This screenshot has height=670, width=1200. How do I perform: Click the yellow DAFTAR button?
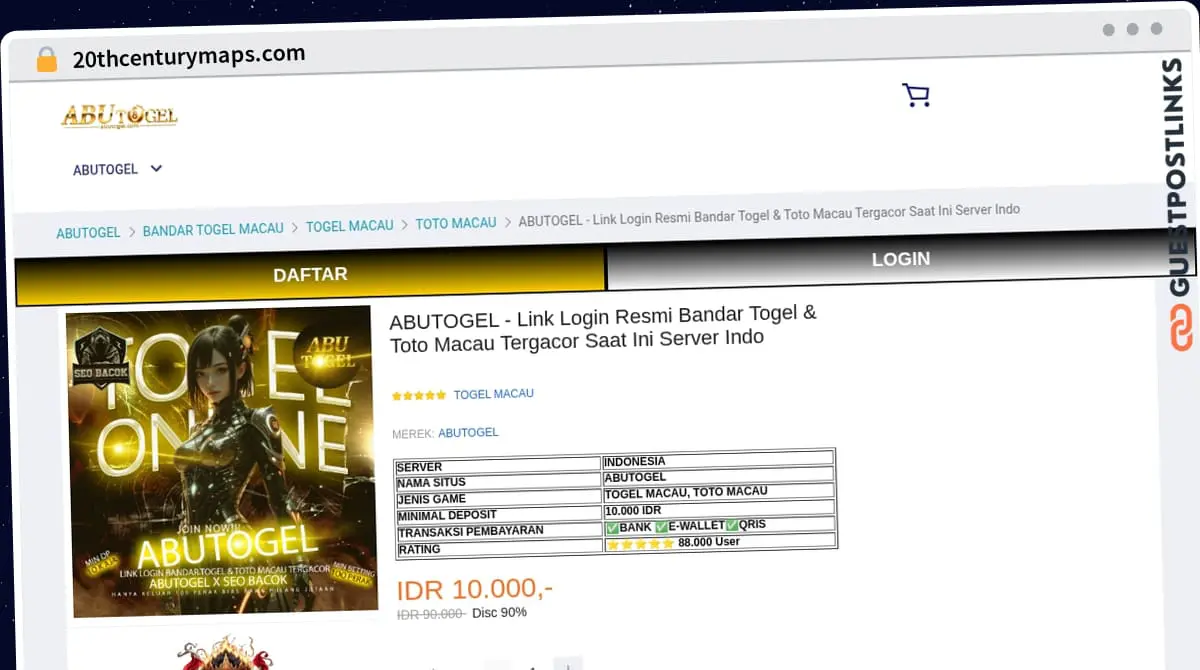[310, 275]
